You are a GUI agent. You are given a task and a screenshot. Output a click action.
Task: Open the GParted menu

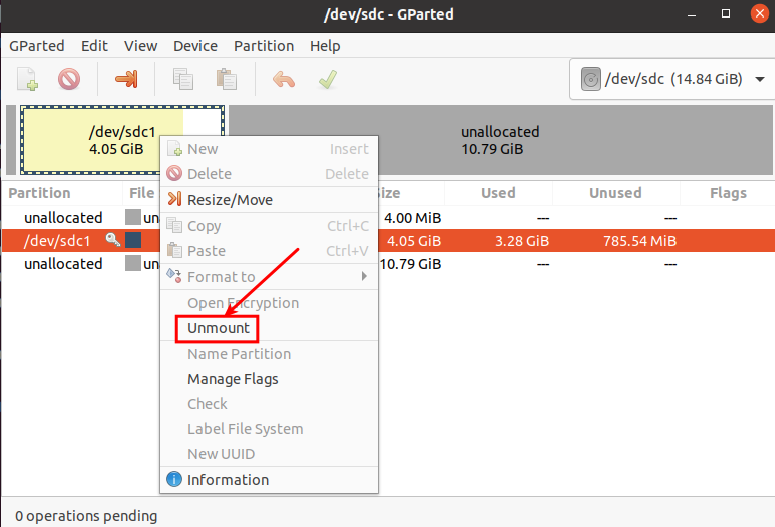coord(37,46)
